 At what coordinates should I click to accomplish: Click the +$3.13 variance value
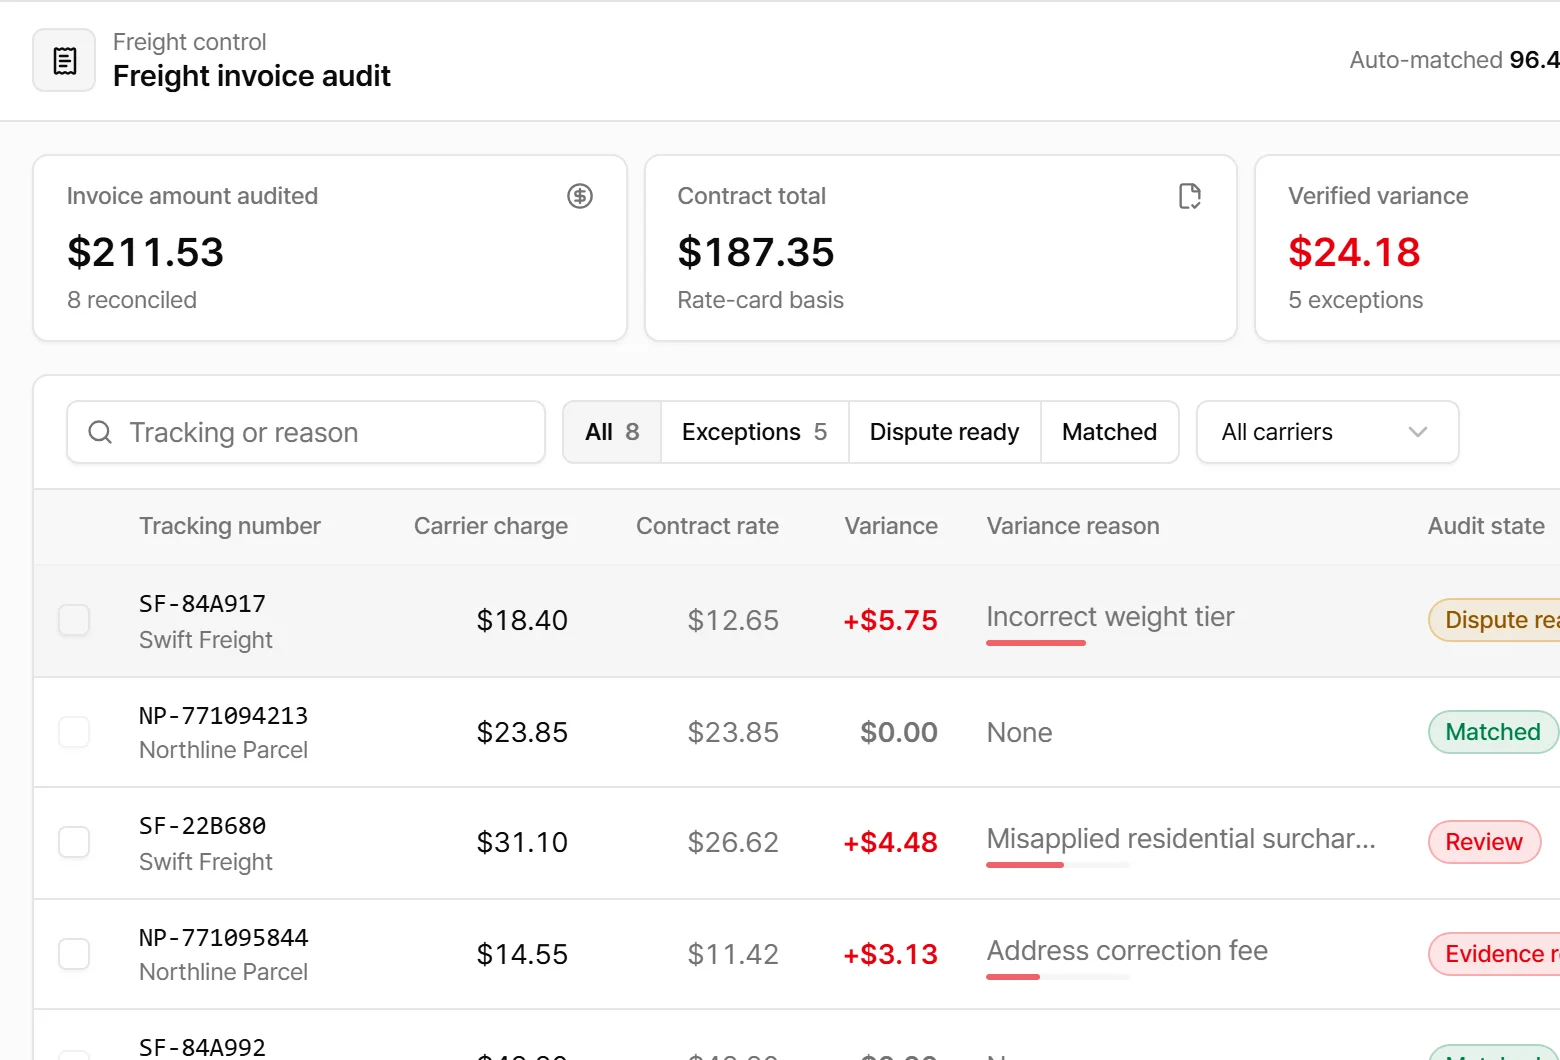click(890, 954)
